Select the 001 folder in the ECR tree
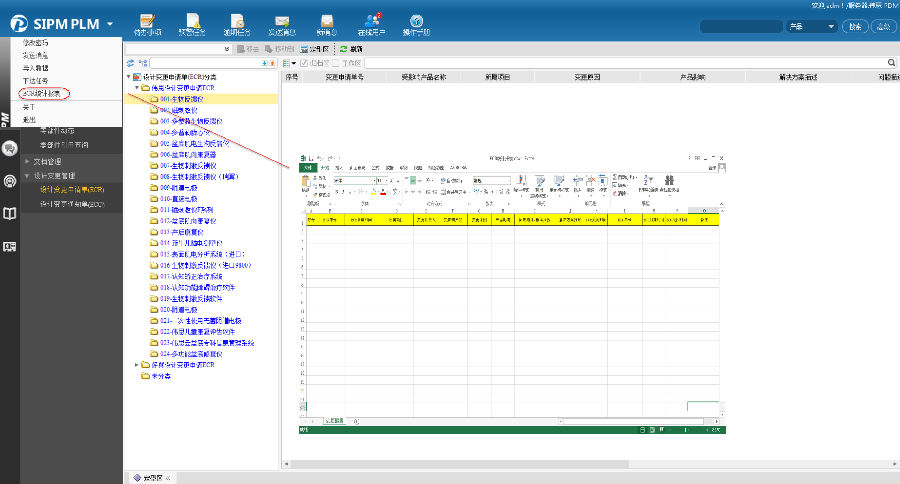Image resolution: width=900 pixels, height=484 pixels. (180, 99)
